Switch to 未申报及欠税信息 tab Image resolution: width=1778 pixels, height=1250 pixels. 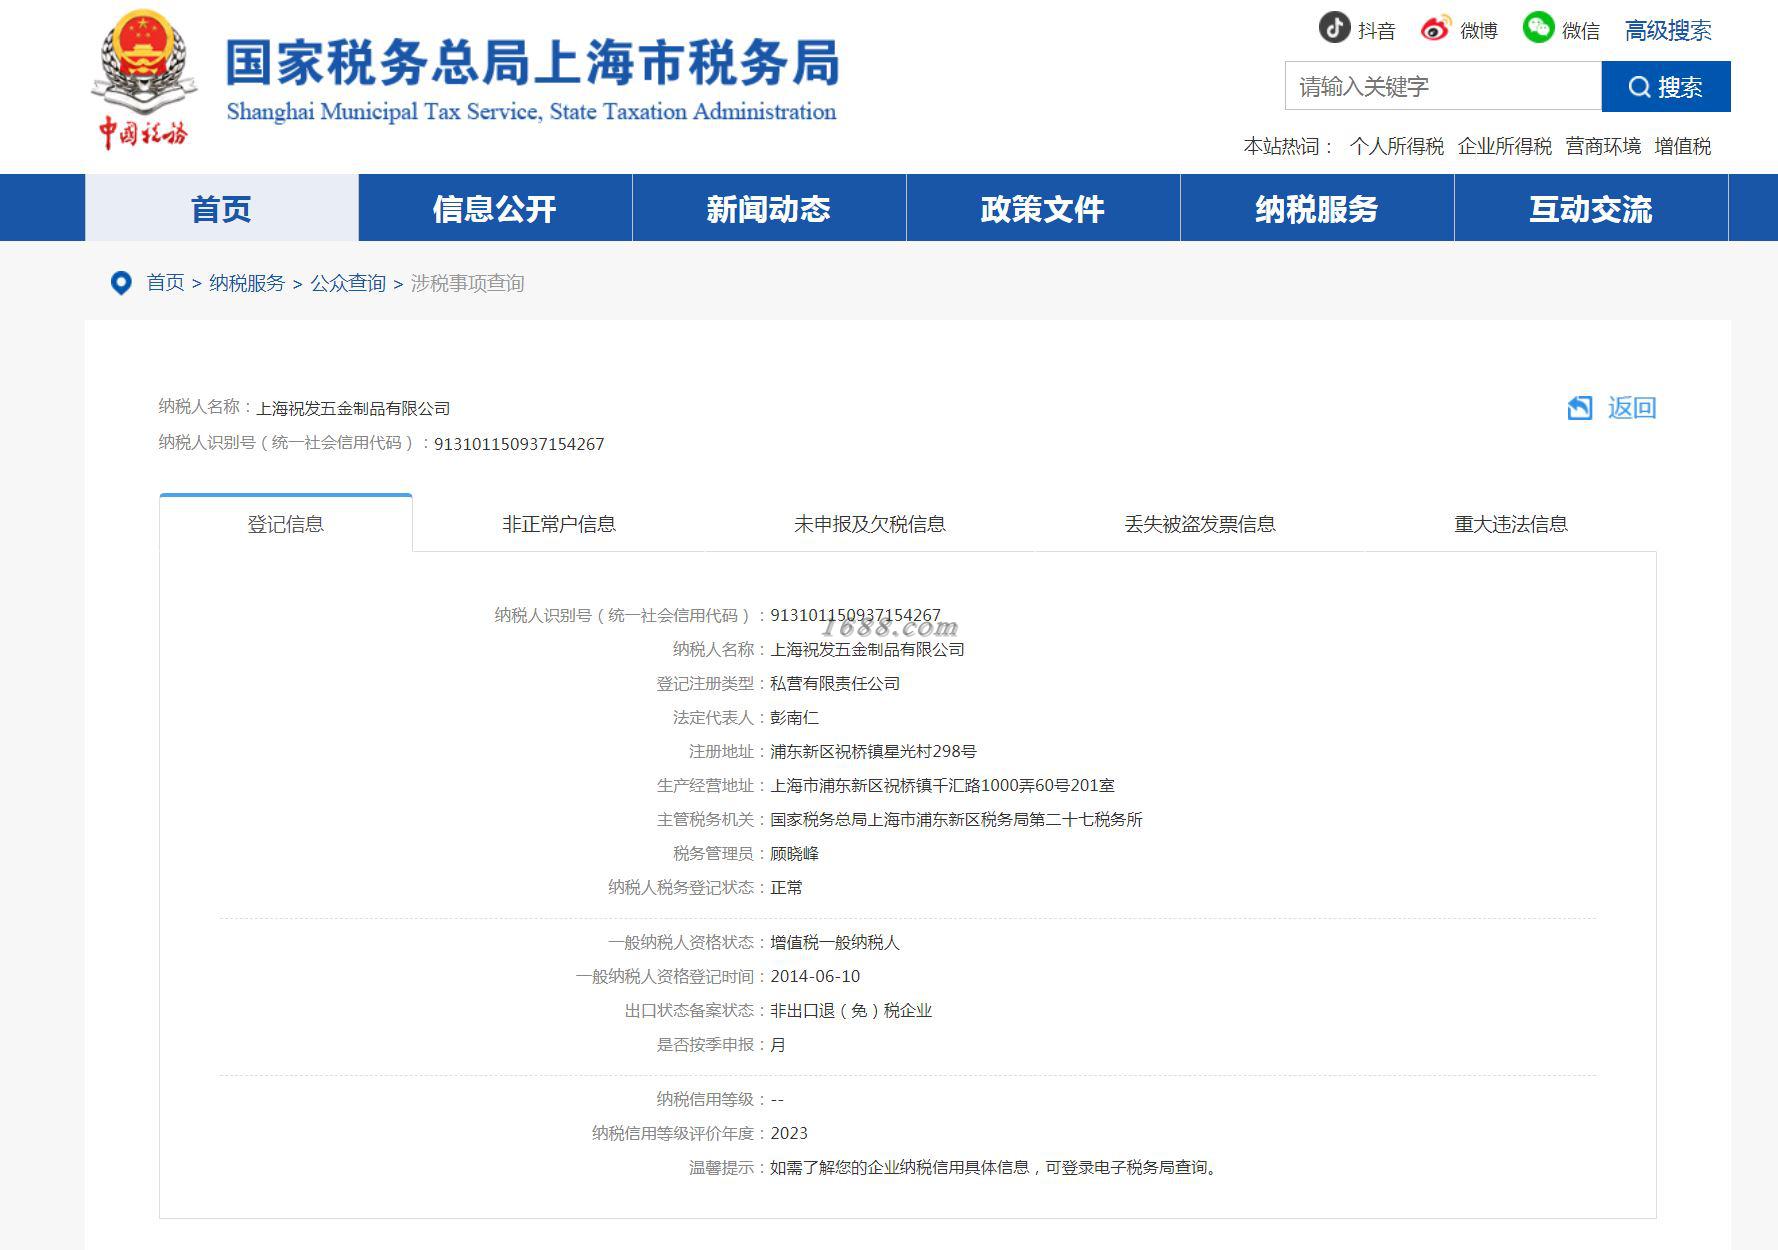tap(870, 524)
